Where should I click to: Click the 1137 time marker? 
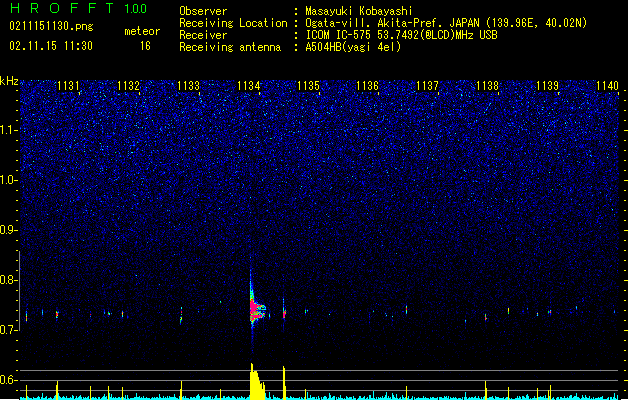pos(428,85)
